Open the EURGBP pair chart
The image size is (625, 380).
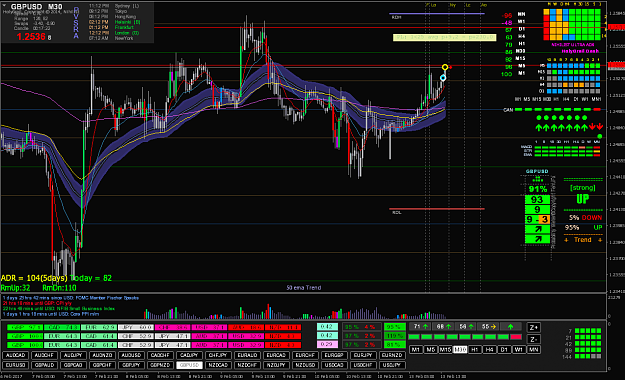coord(334,355)
